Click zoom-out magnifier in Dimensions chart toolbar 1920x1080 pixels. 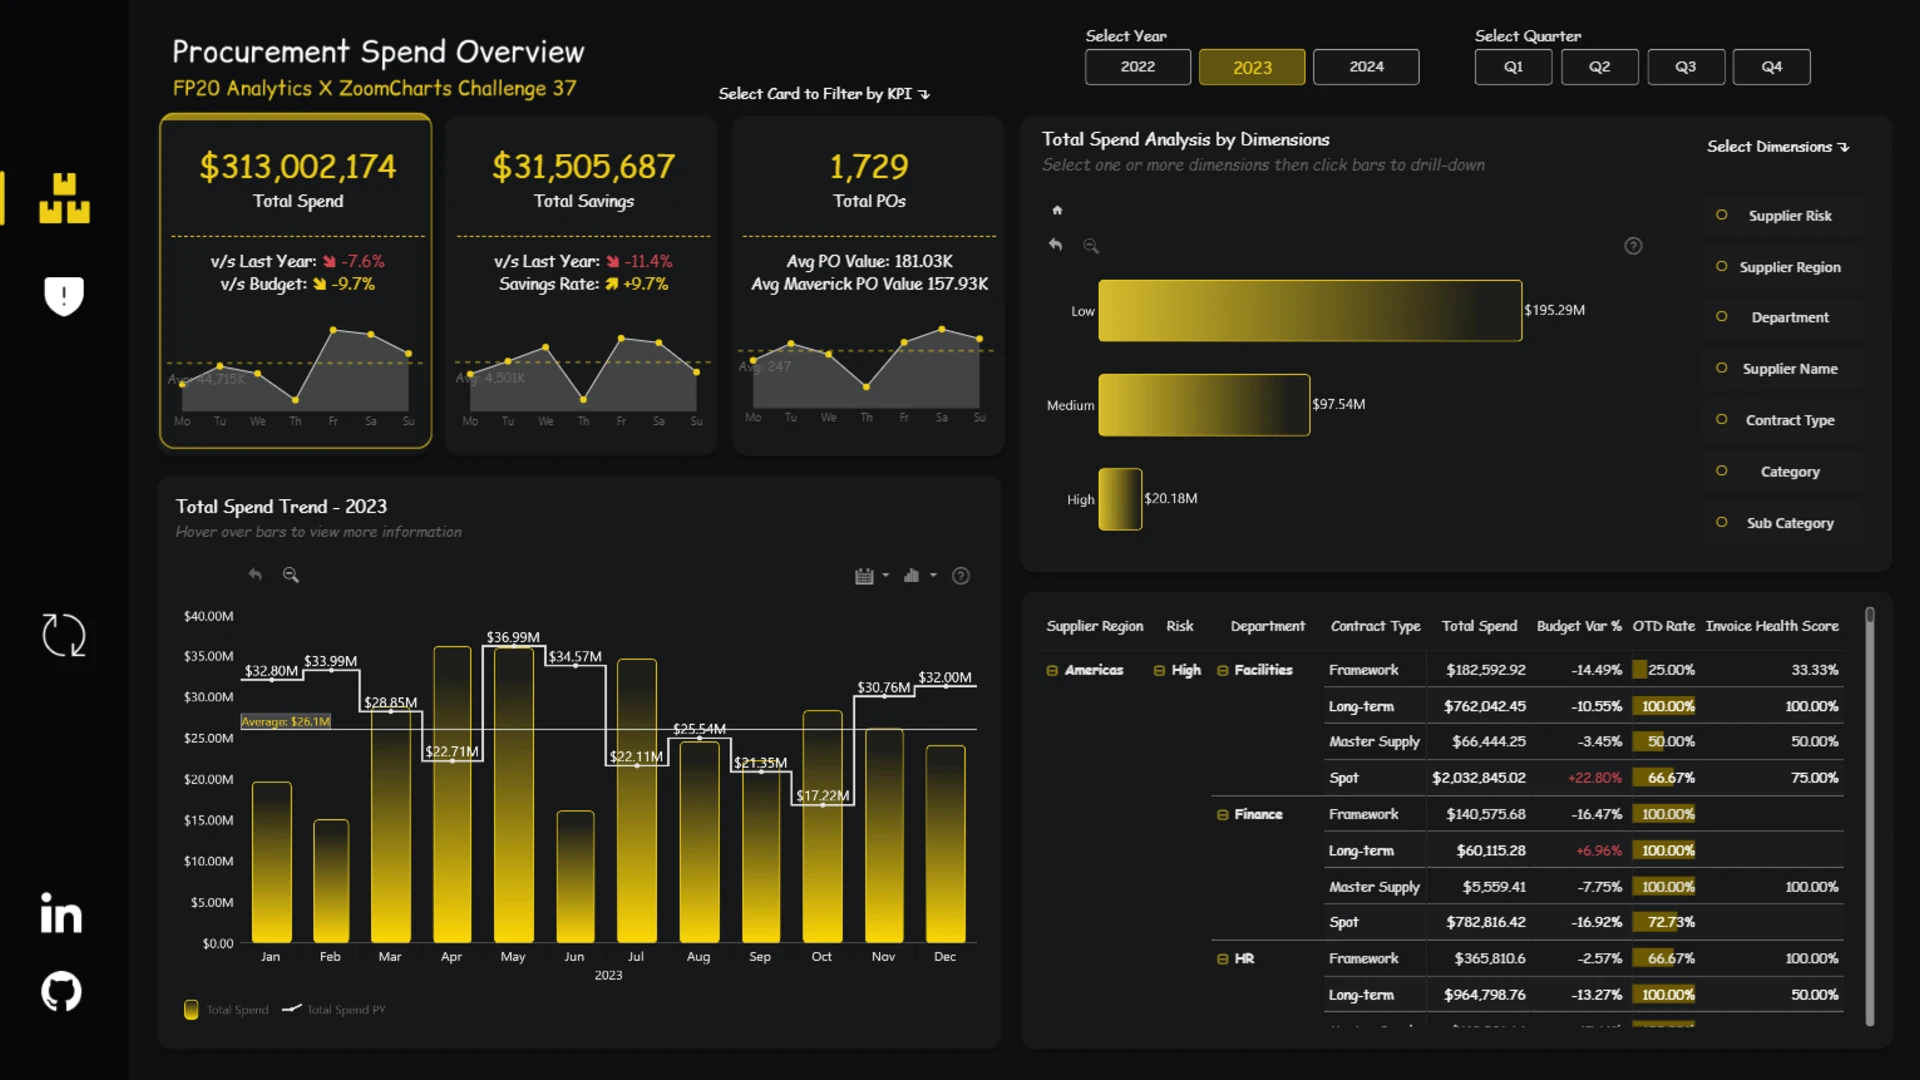click(x=1091, y=246)
